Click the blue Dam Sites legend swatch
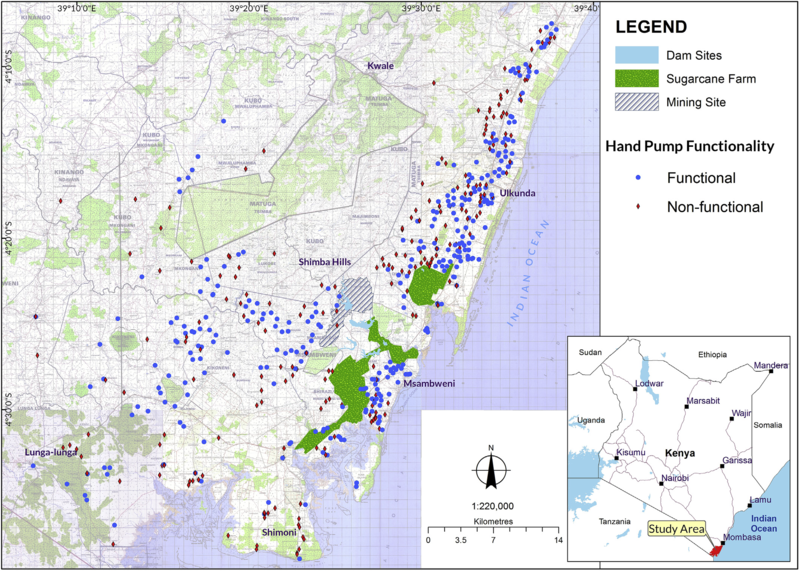Screen dimensions: 800x571 [632, 53]
